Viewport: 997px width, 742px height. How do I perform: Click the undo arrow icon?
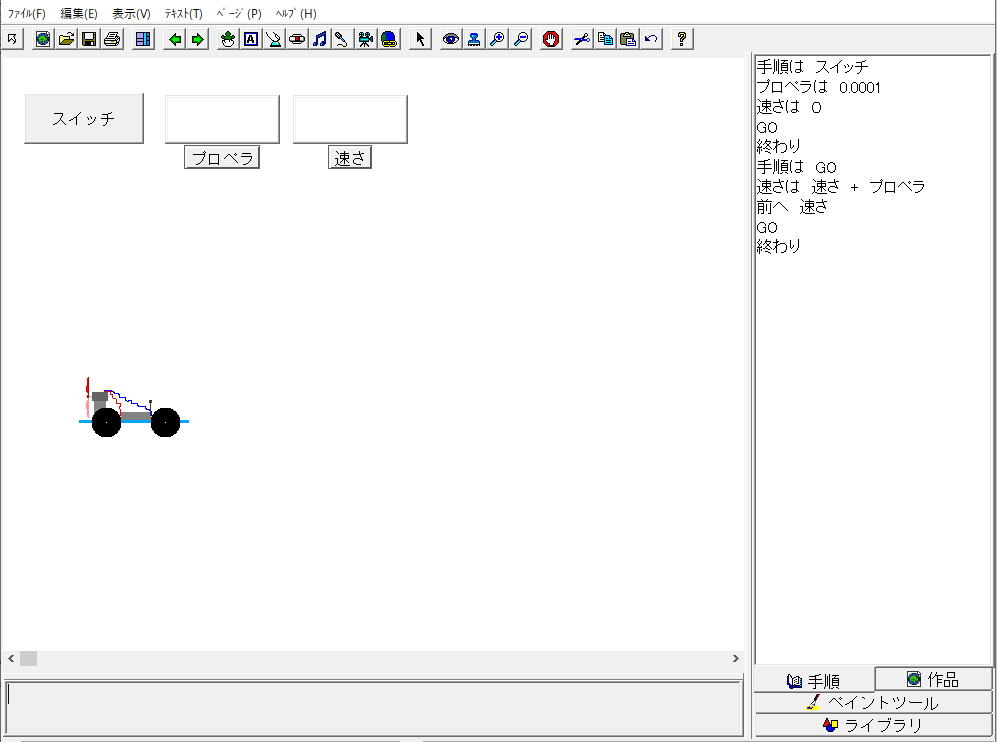click(x=651, y=39)
